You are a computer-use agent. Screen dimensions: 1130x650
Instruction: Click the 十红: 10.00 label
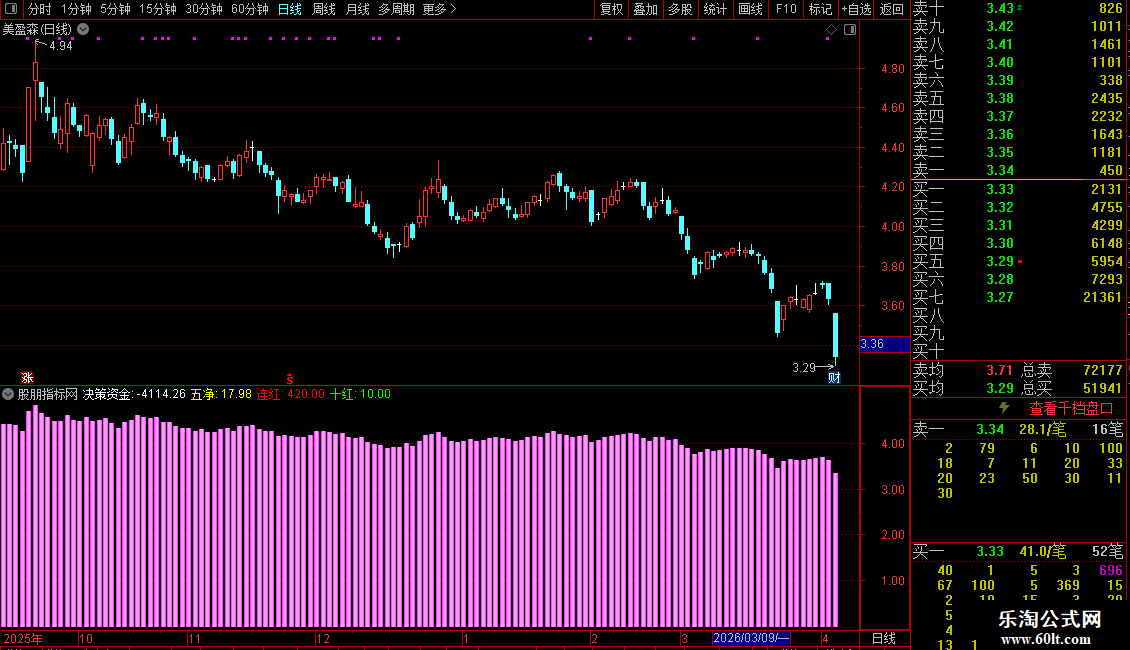360,394
